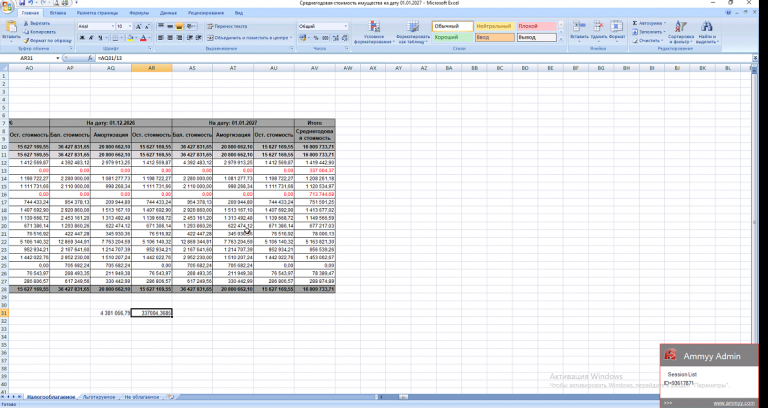Screen dimensions: 768x408
Task: Click Объединить и поместить в центре
Action: point(246,38)
